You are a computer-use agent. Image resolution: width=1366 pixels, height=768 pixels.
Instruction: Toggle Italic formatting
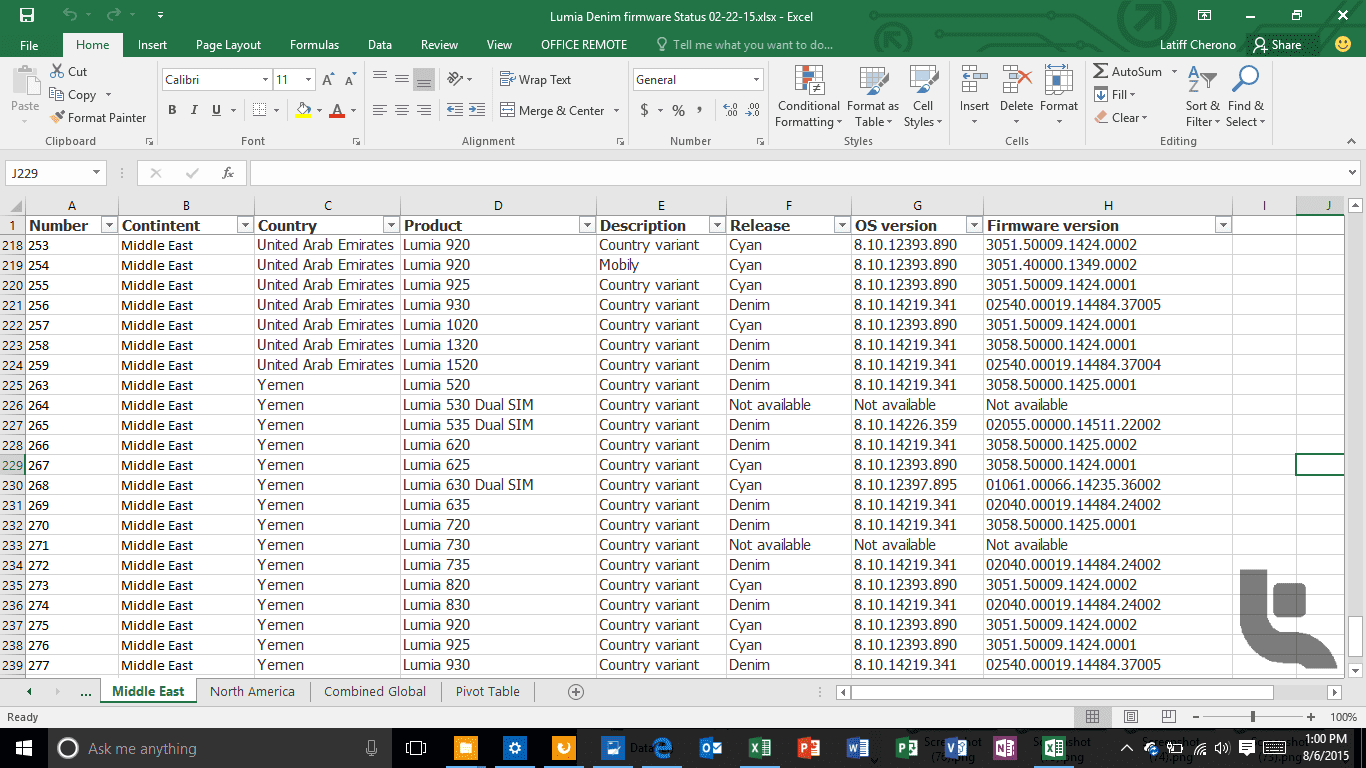coord(194,111)
